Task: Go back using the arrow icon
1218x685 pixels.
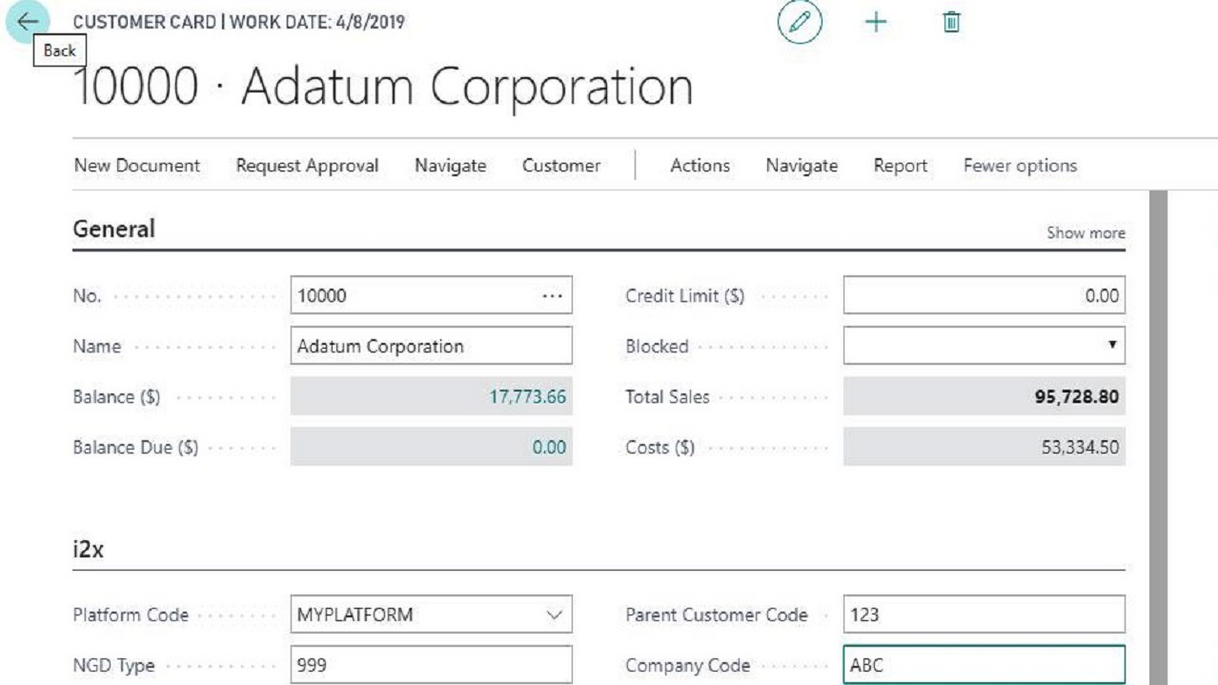Action: tap(28, 21)
